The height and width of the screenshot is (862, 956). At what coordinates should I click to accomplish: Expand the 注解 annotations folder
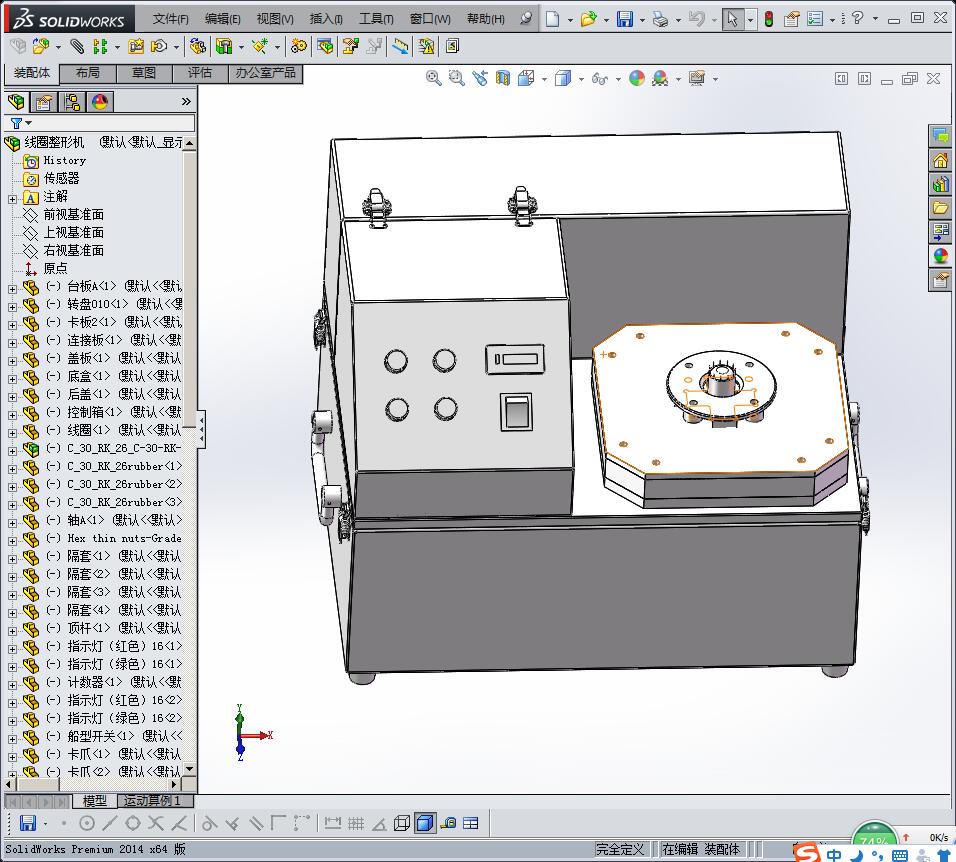(x=12, y=199)
